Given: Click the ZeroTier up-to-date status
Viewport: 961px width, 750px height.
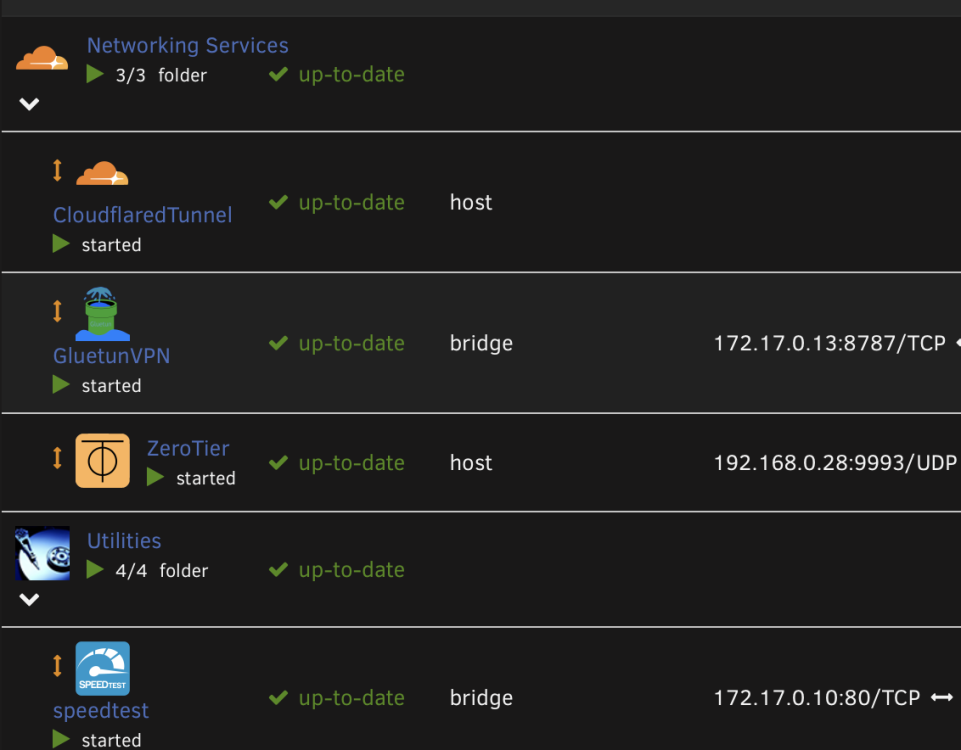Looking at the screenshot, I should point(336,463).
